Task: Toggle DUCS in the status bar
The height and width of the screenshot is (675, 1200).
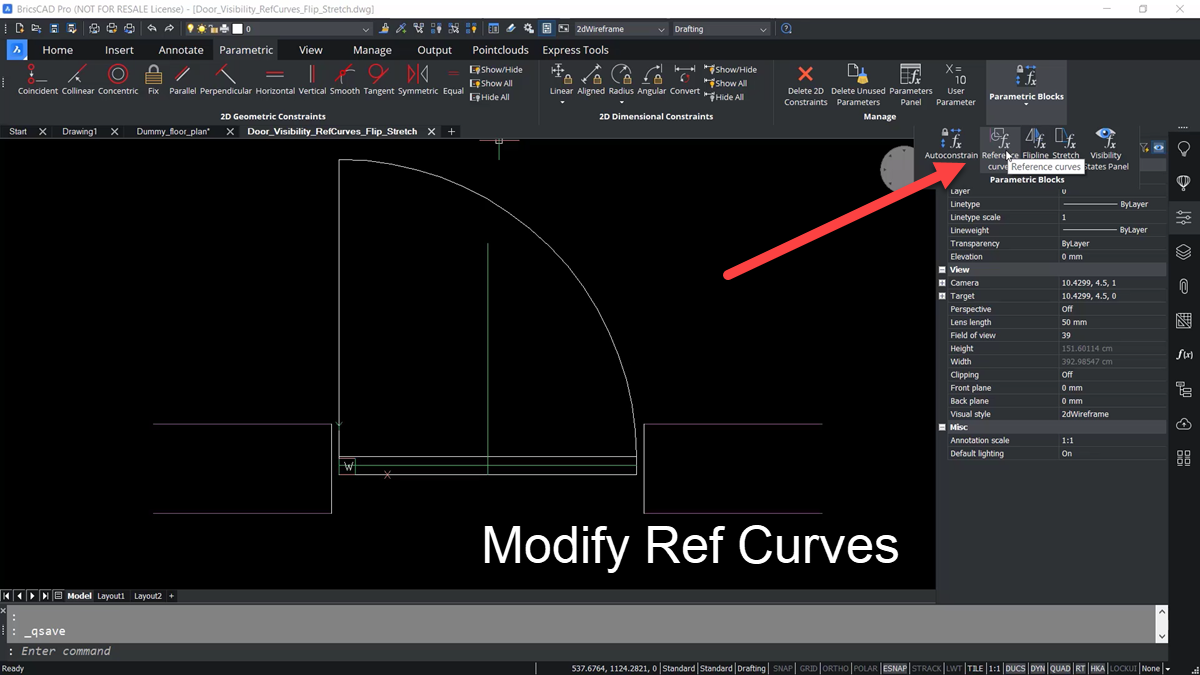Action: [x=1015, y=668]
